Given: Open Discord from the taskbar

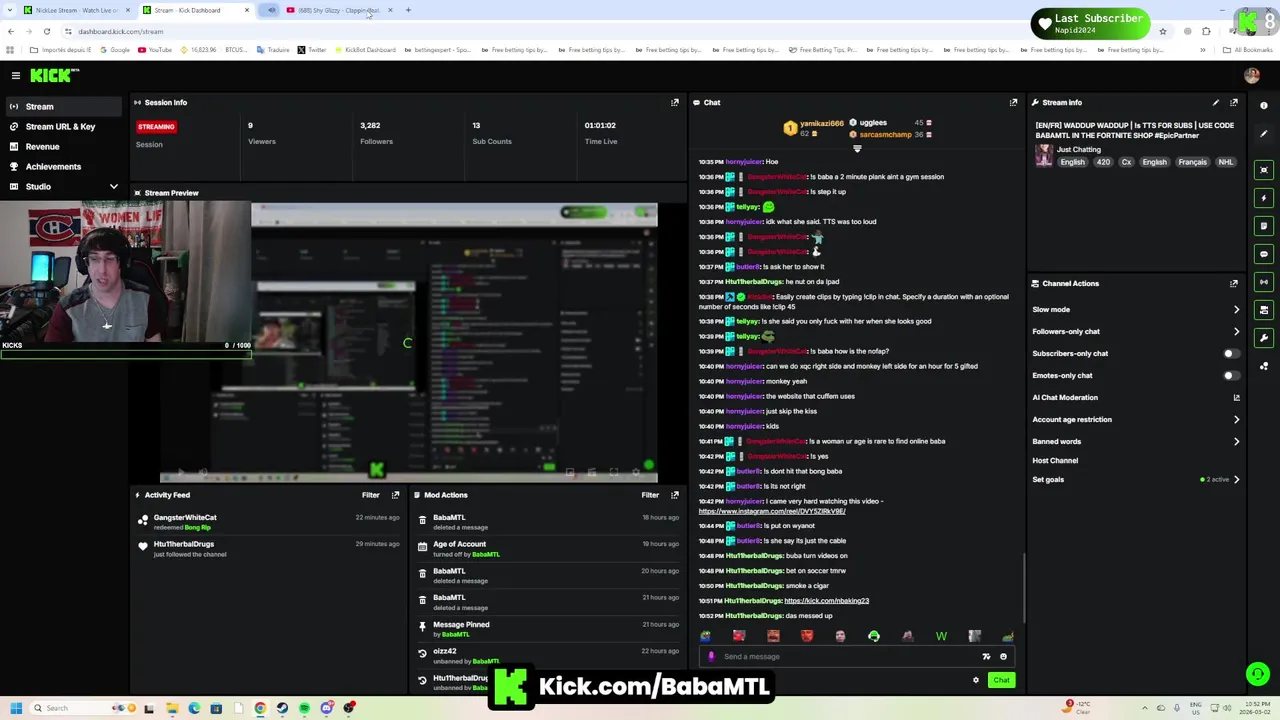Looking at the screenshot, I should click(326, 708).
